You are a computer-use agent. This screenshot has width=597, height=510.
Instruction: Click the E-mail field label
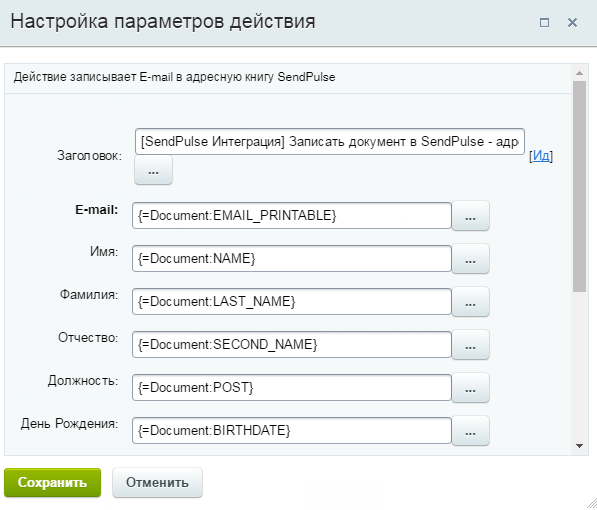pos(97,210)
